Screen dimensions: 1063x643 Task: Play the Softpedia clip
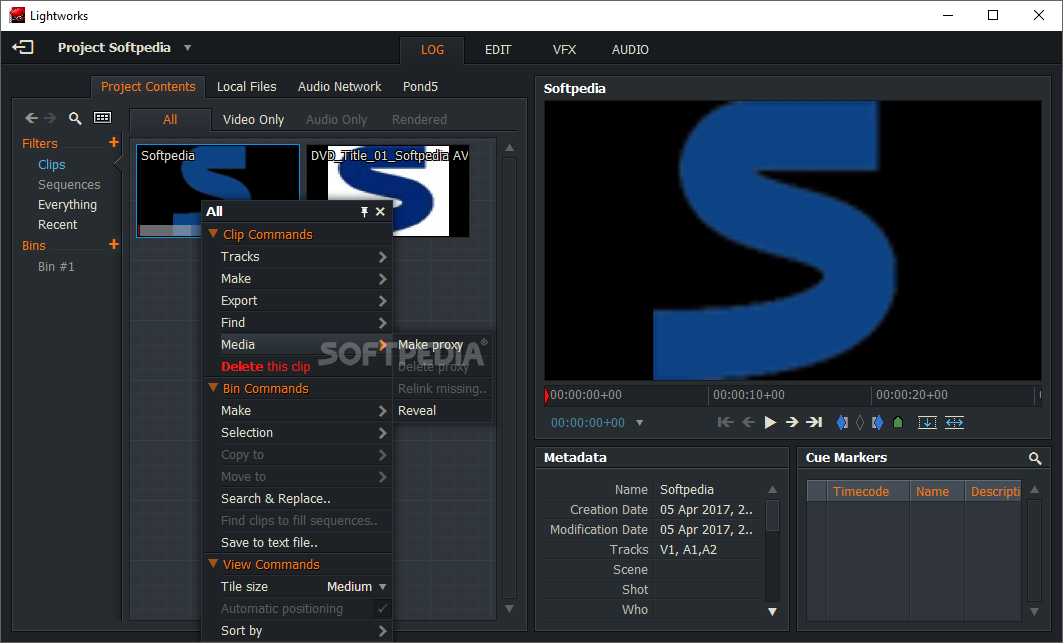770,423
